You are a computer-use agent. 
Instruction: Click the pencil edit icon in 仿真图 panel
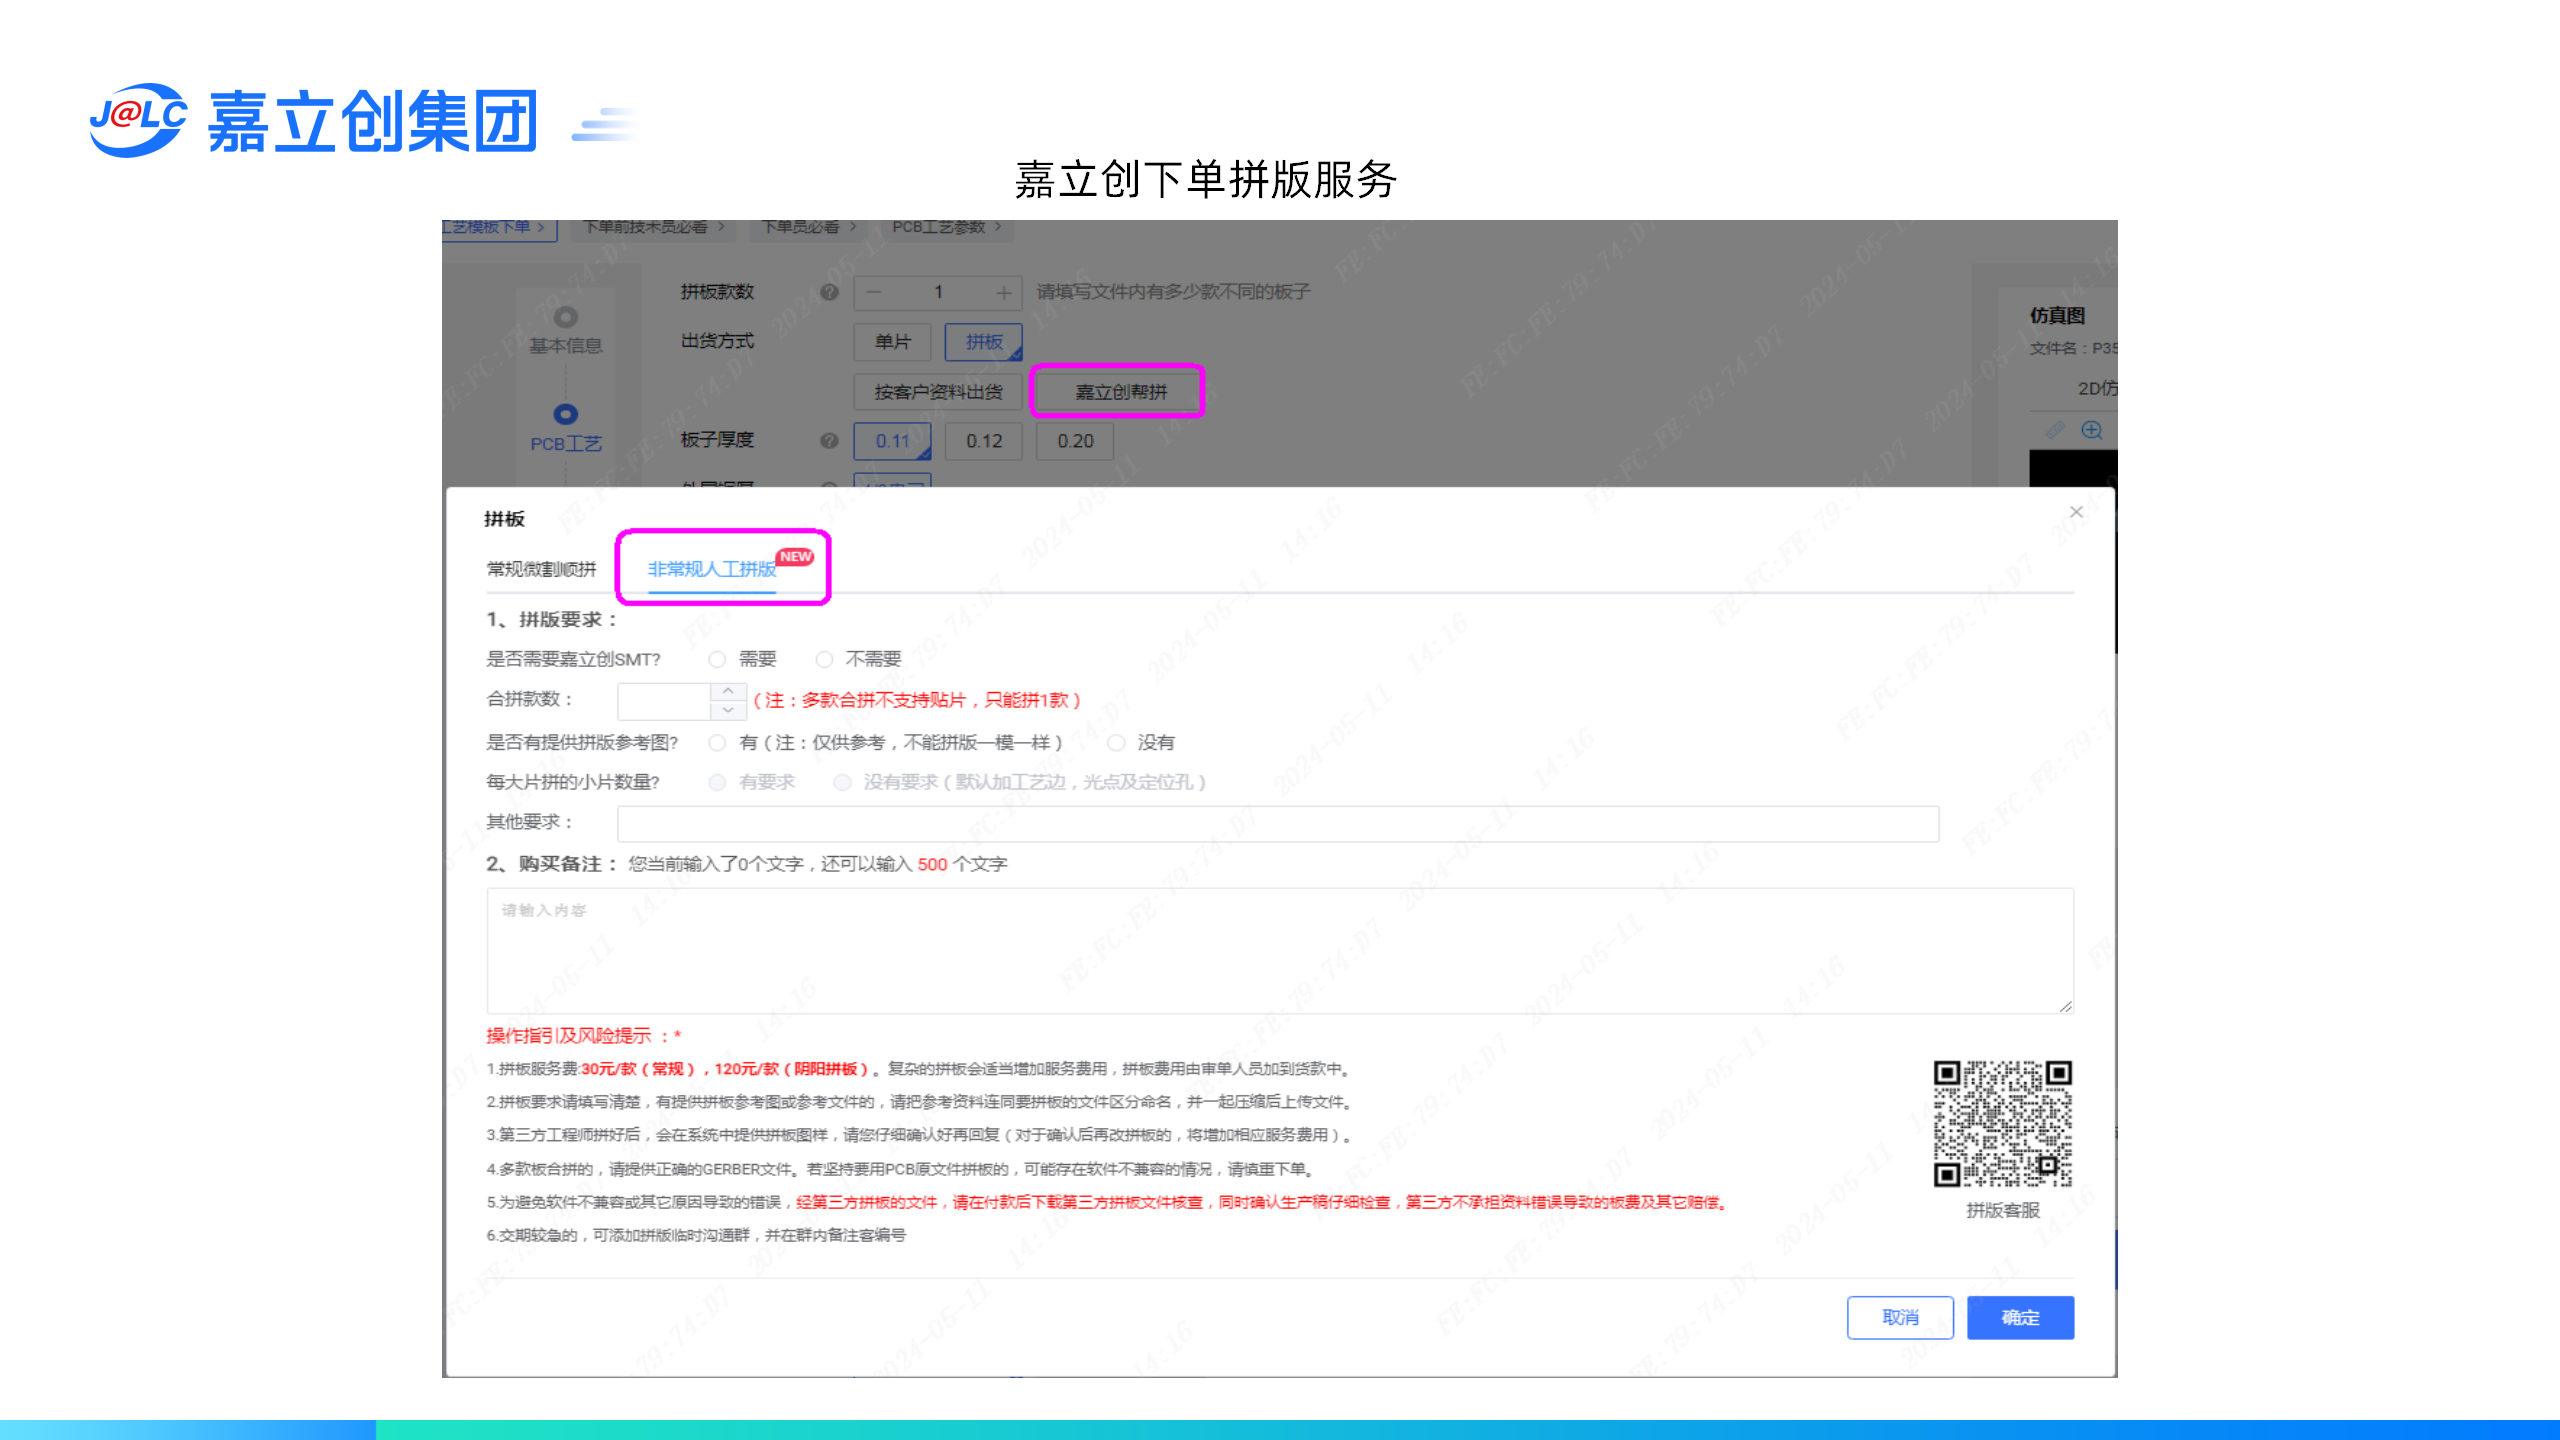coord(2055,430)
